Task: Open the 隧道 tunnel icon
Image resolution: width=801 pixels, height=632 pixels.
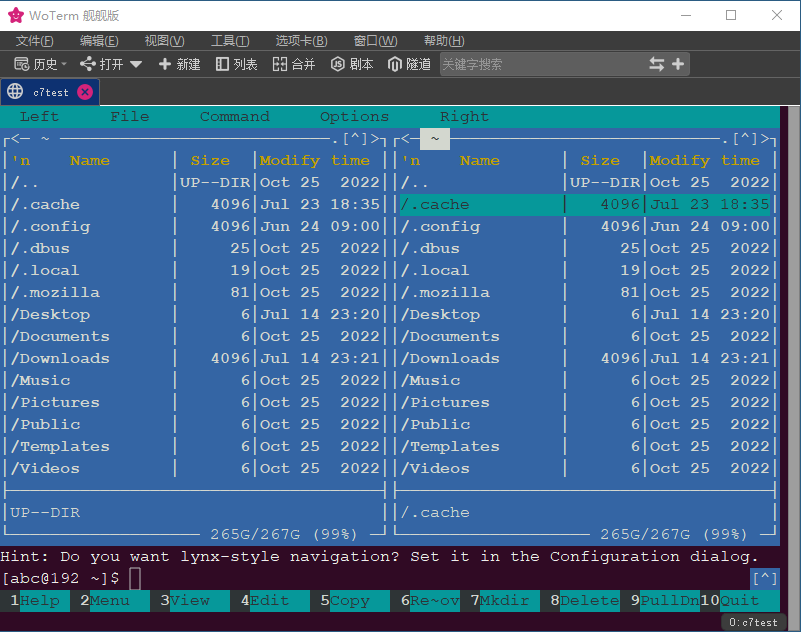Action: pyautogui.click(x=395, y=64)
